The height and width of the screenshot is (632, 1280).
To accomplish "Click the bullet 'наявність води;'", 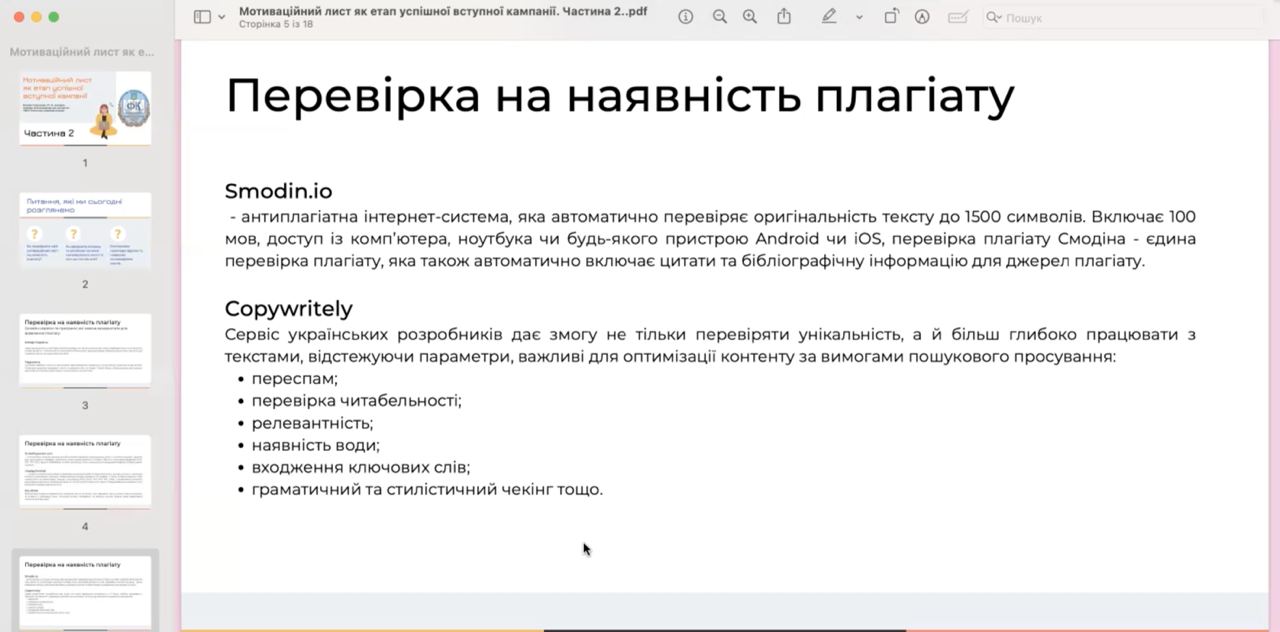I will coord(316,445).
